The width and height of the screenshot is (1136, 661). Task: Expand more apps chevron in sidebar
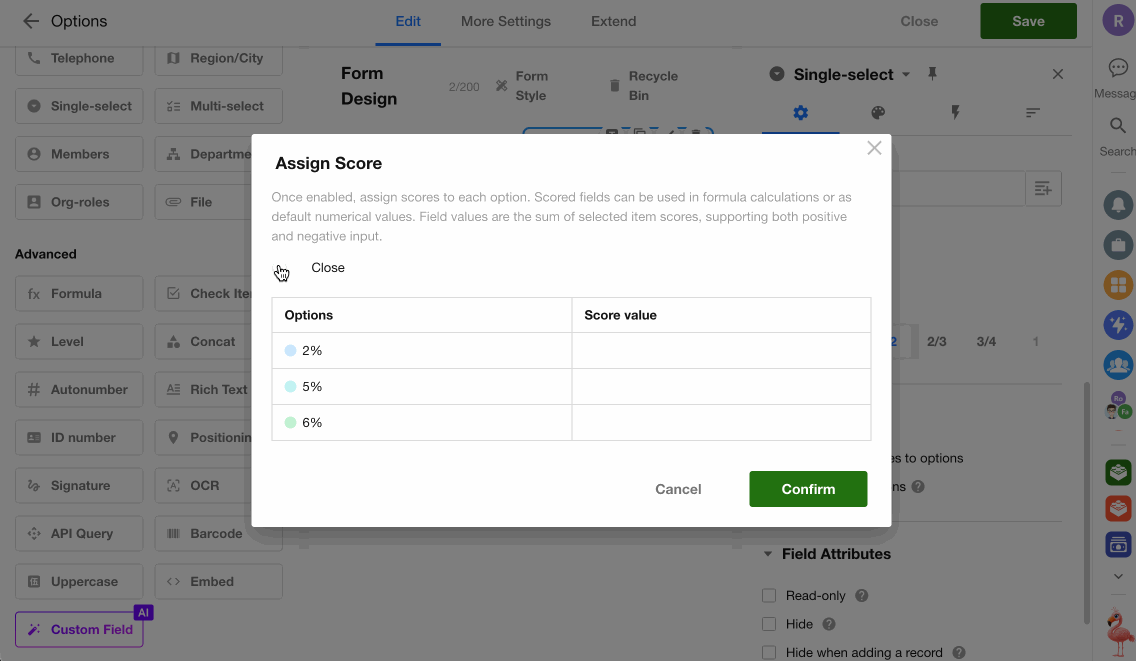1118,577
